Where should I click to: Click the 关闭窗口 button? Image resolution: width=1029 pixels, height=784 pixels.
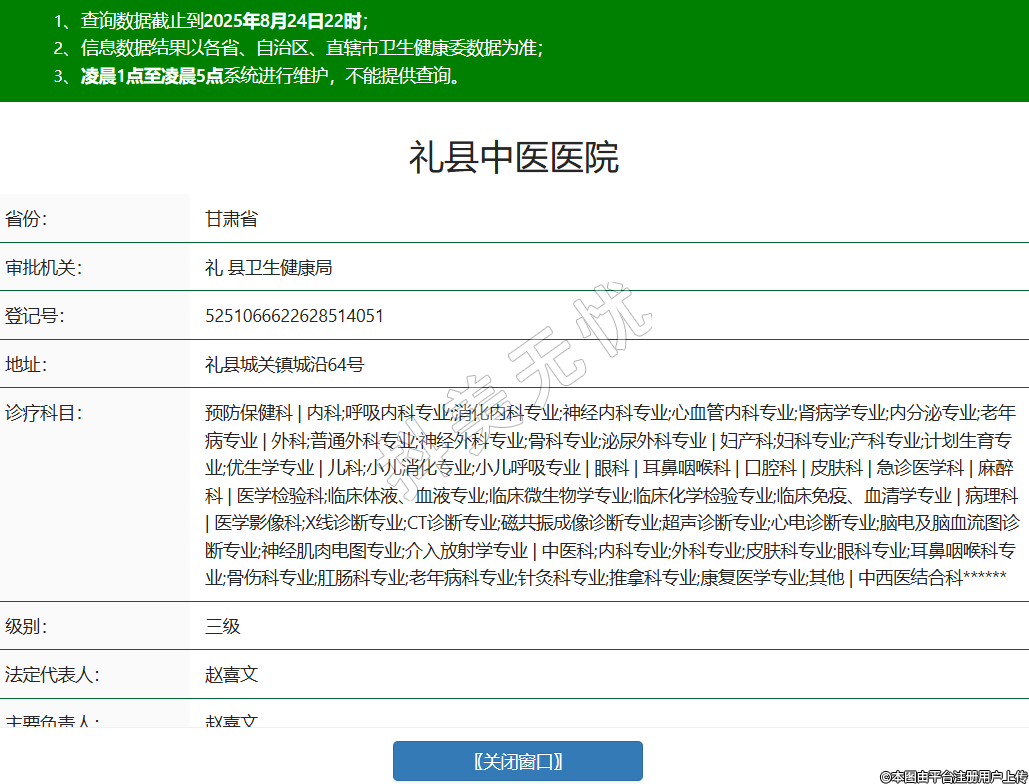coord(517,761)
